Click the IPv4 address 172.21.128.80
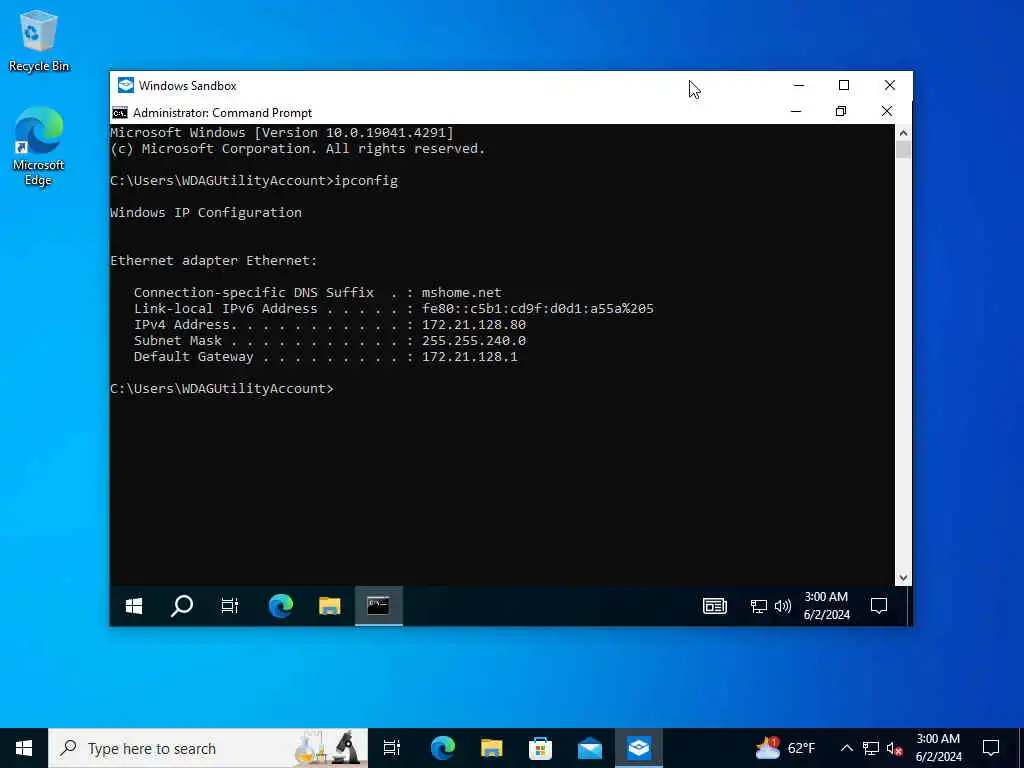Viewport: 1024px width, 768px height. (473, 325)
